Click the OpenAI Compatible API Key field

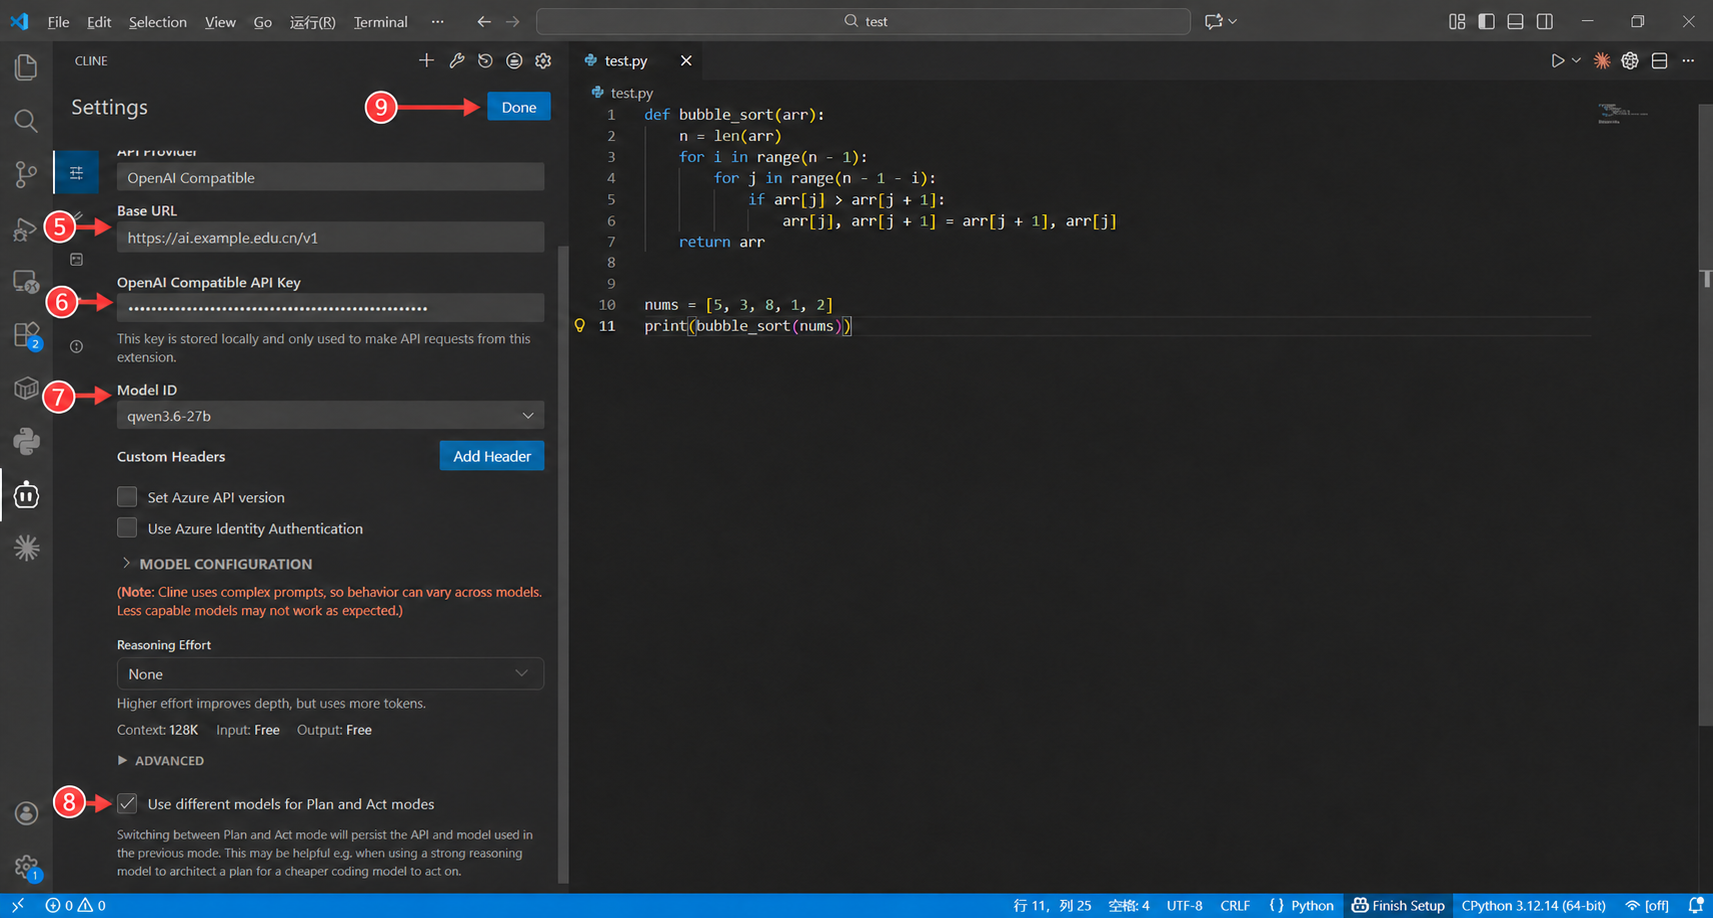[x=330, y=307]
